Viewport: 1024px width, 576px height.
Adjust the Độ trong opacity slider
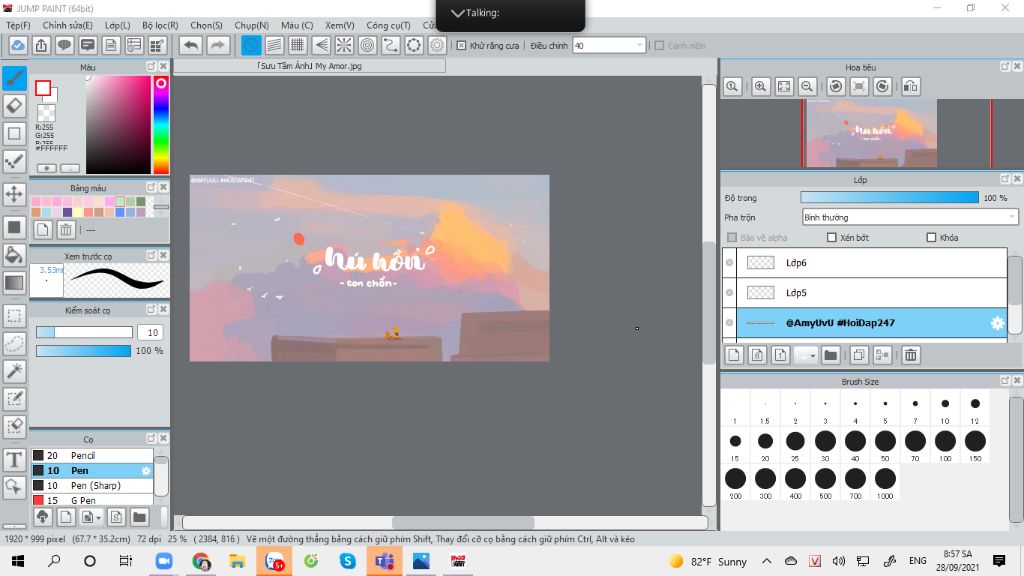tap(889, 198)
